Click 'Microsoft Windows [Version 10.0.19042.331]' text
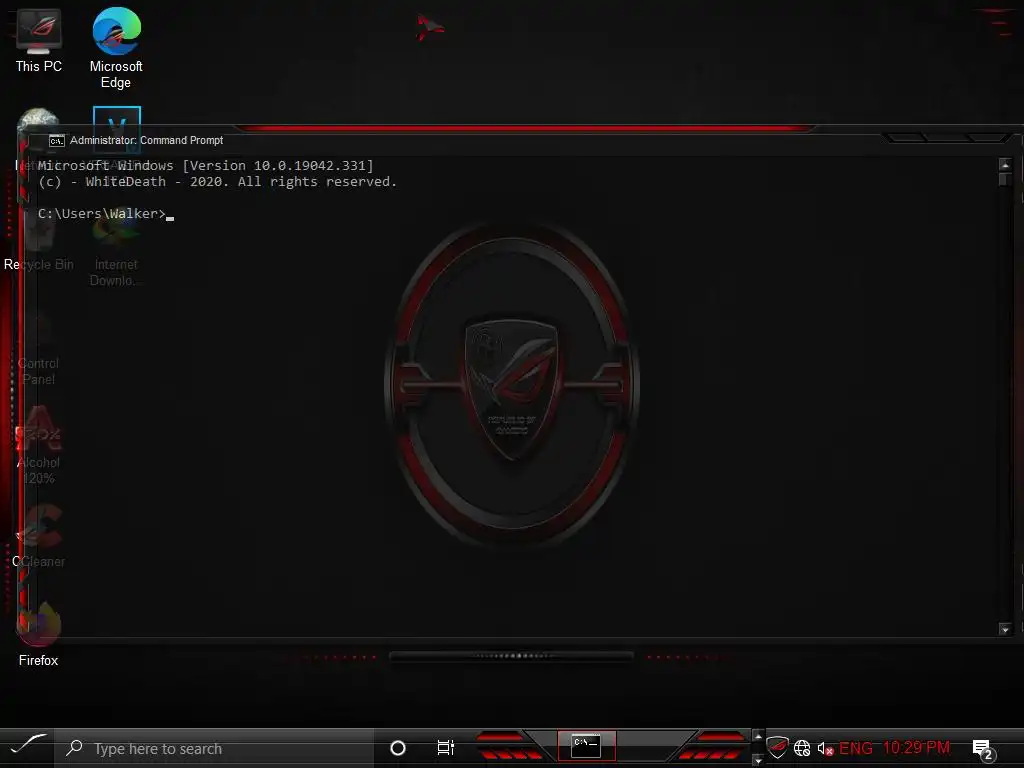Viewport: 1024px width, 768px height. (x=206, y=165)
